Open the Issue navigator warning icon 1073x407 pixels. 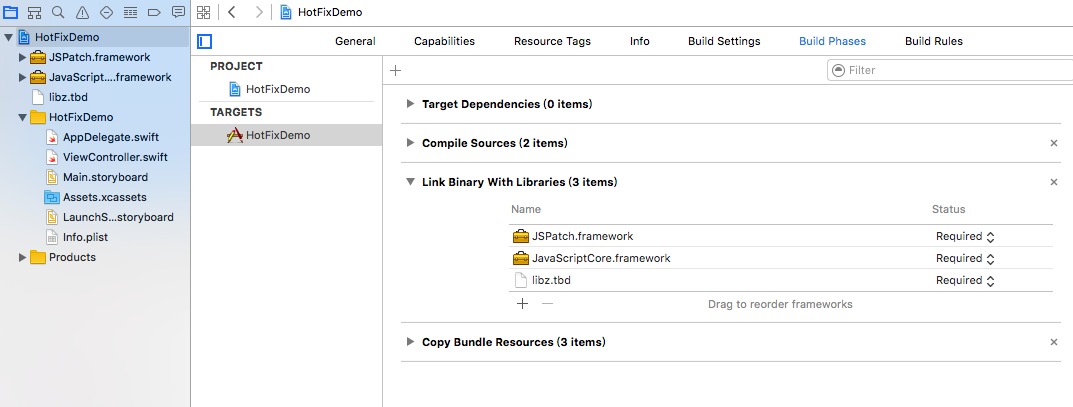[x=82, y=12]
